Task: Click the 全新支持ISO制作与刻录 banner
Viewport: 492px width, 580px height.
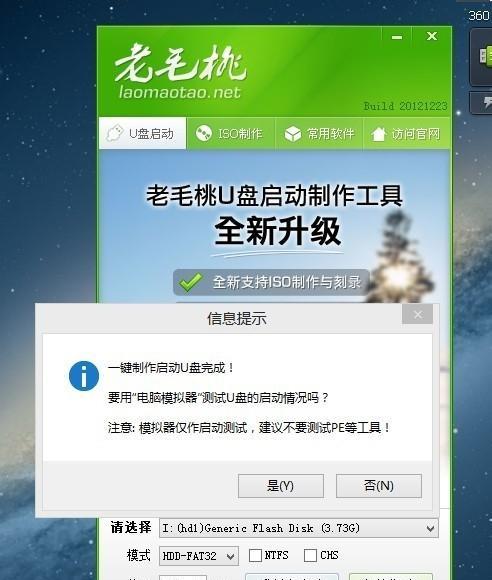Action: (271, 282)
